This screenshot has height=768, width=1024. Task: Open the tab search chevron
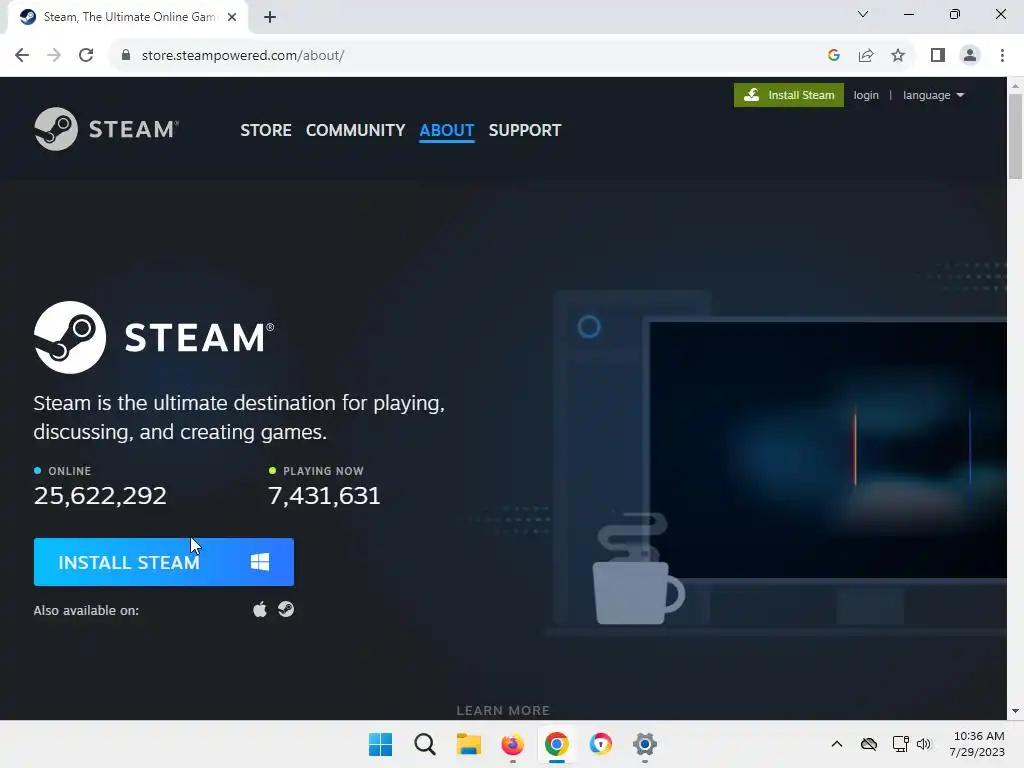coord(863,14)
